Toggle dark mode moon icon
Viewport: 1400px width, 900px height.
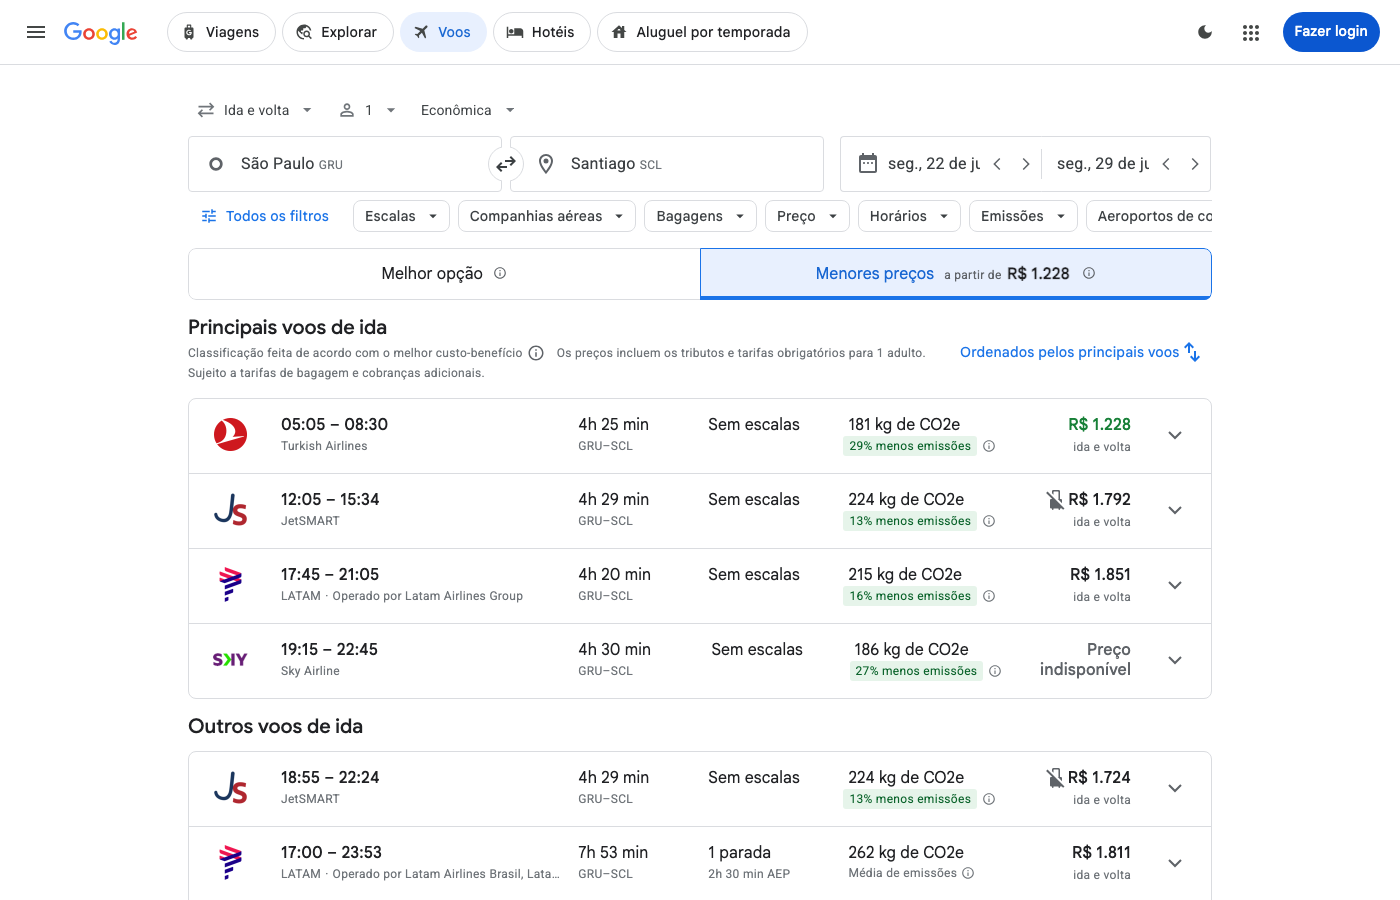tap(1205, 32)
